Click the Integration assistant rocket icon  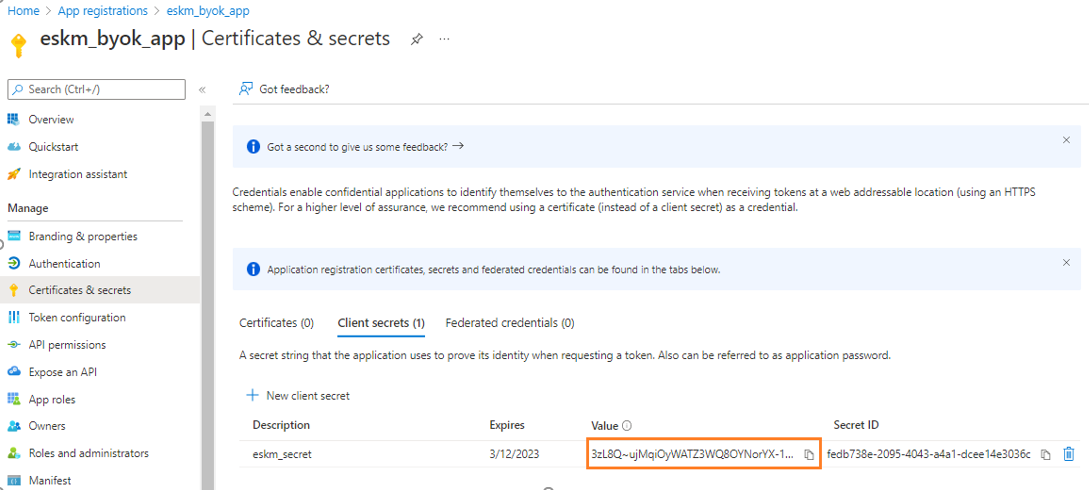[13, 174]
